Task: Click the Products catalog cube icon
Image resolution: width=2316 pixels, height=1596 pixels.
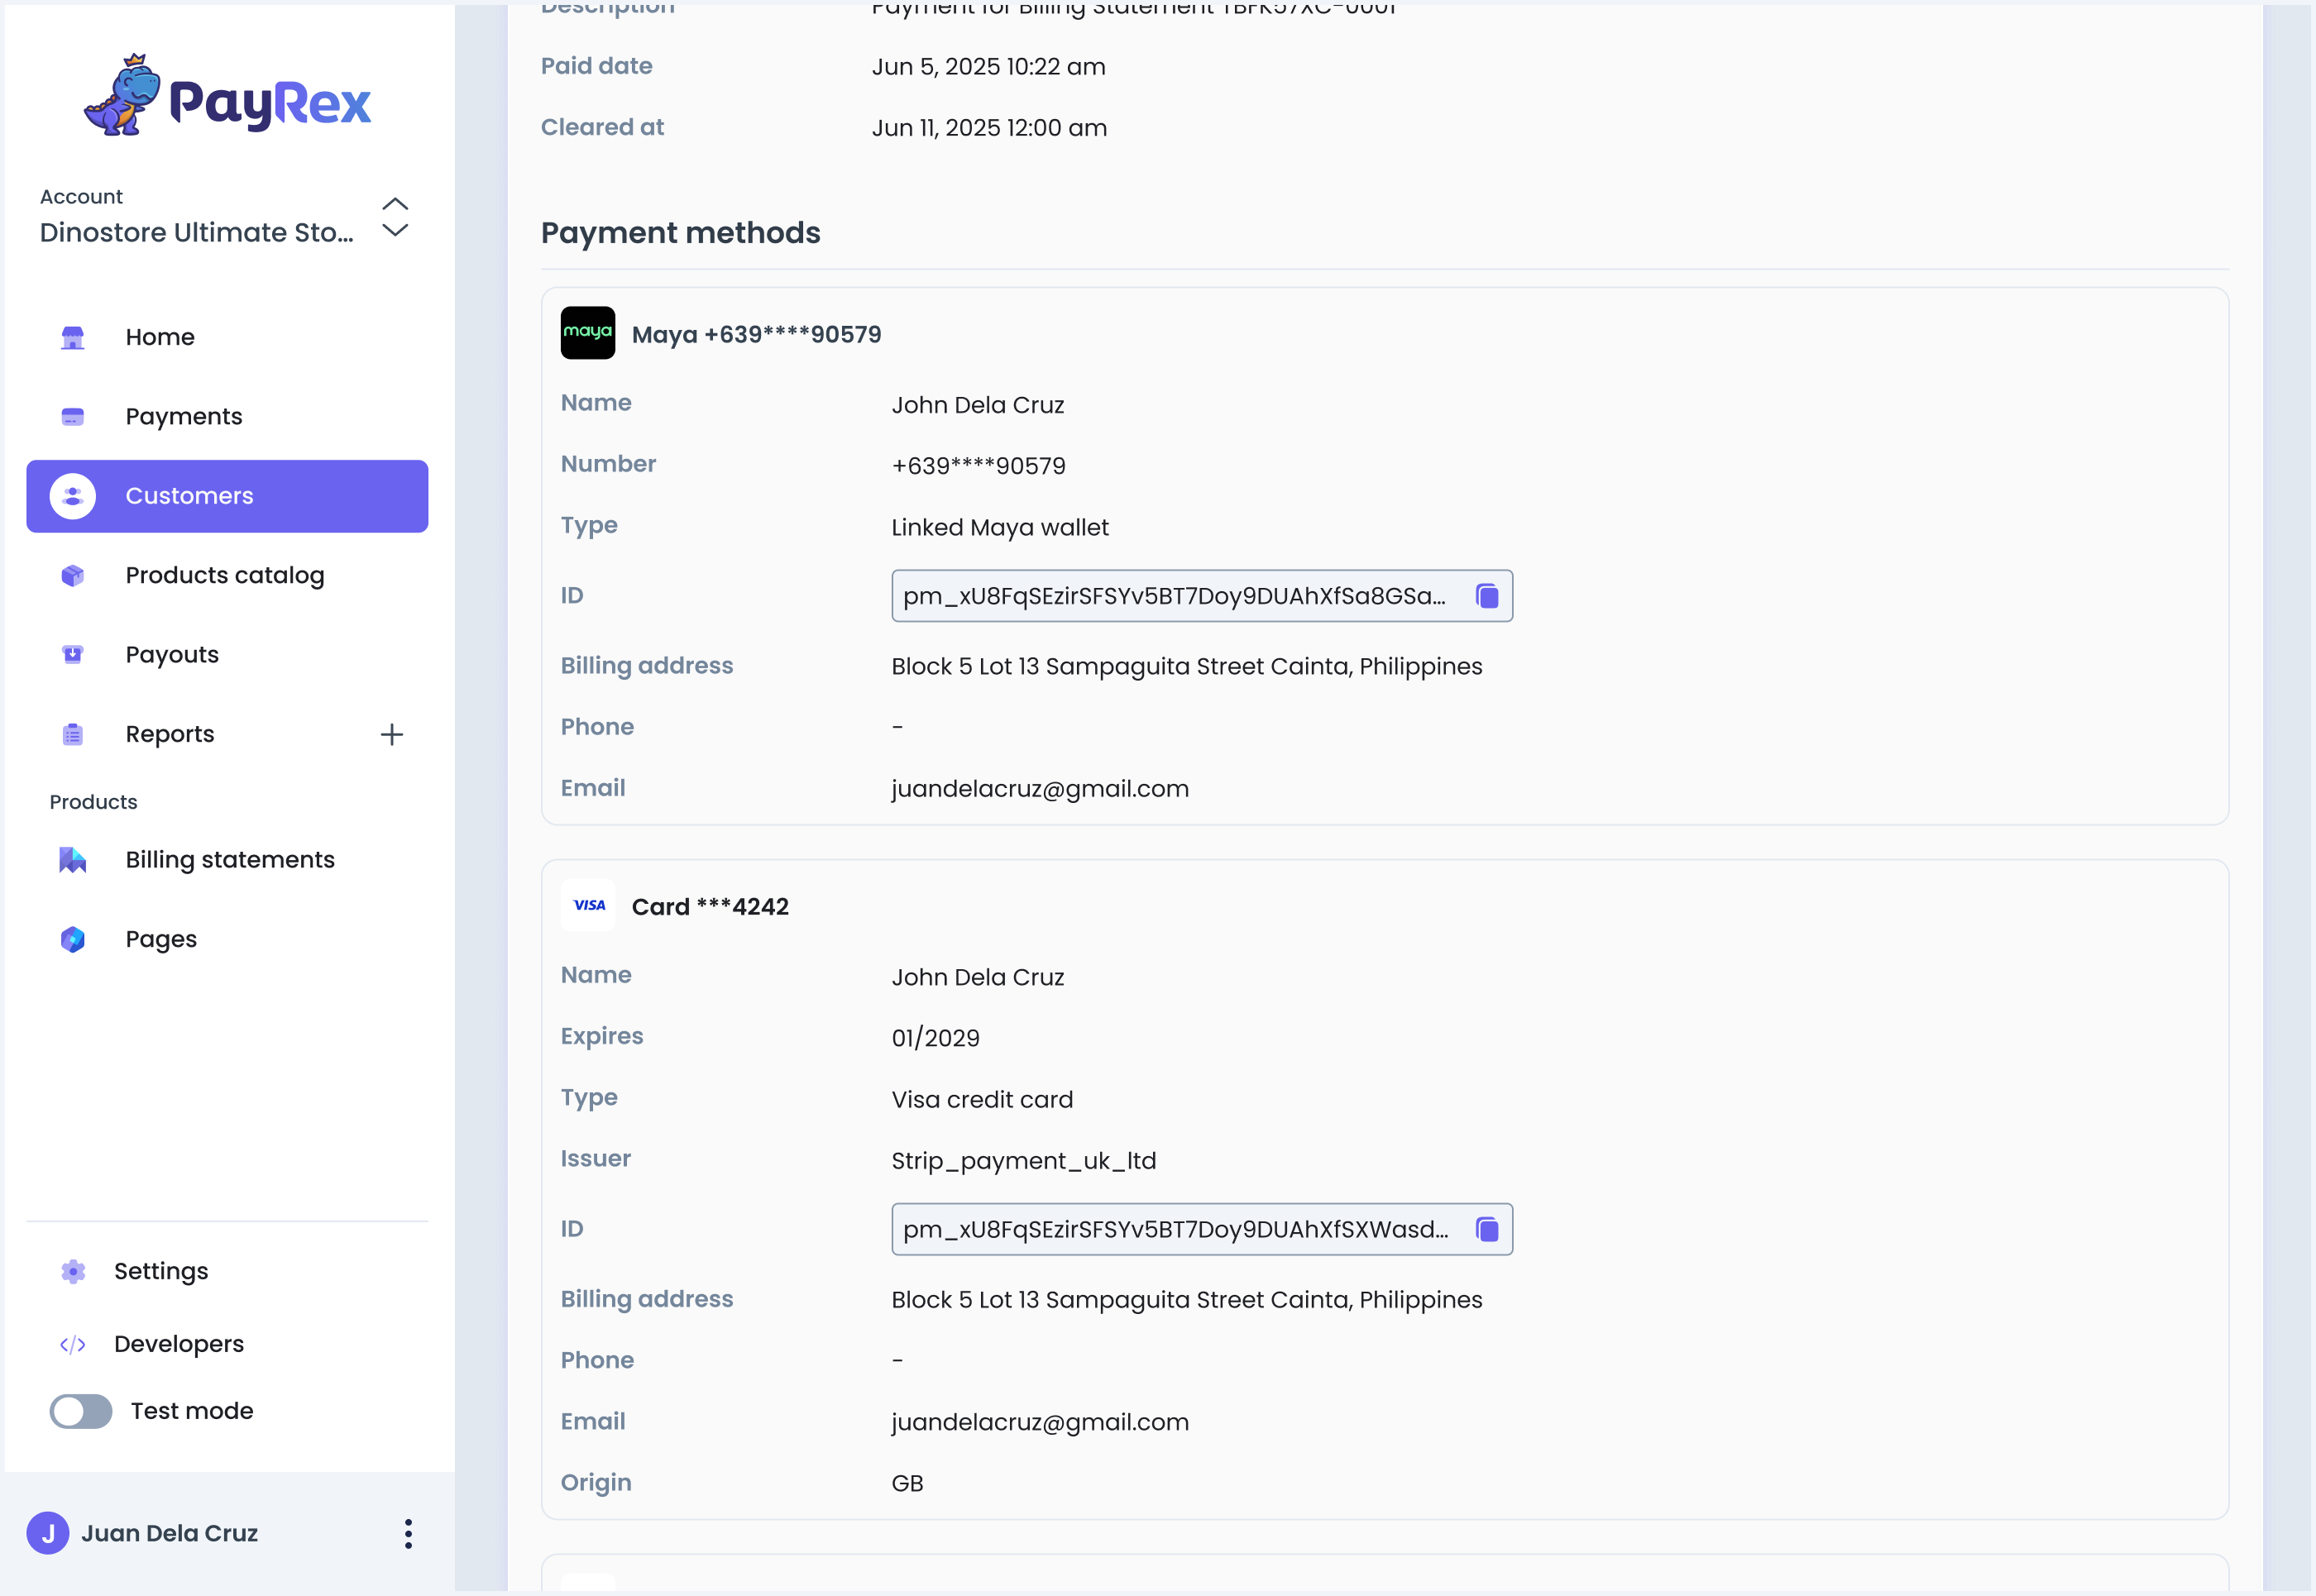Action: pyautogui.click(x=73, y=575)
